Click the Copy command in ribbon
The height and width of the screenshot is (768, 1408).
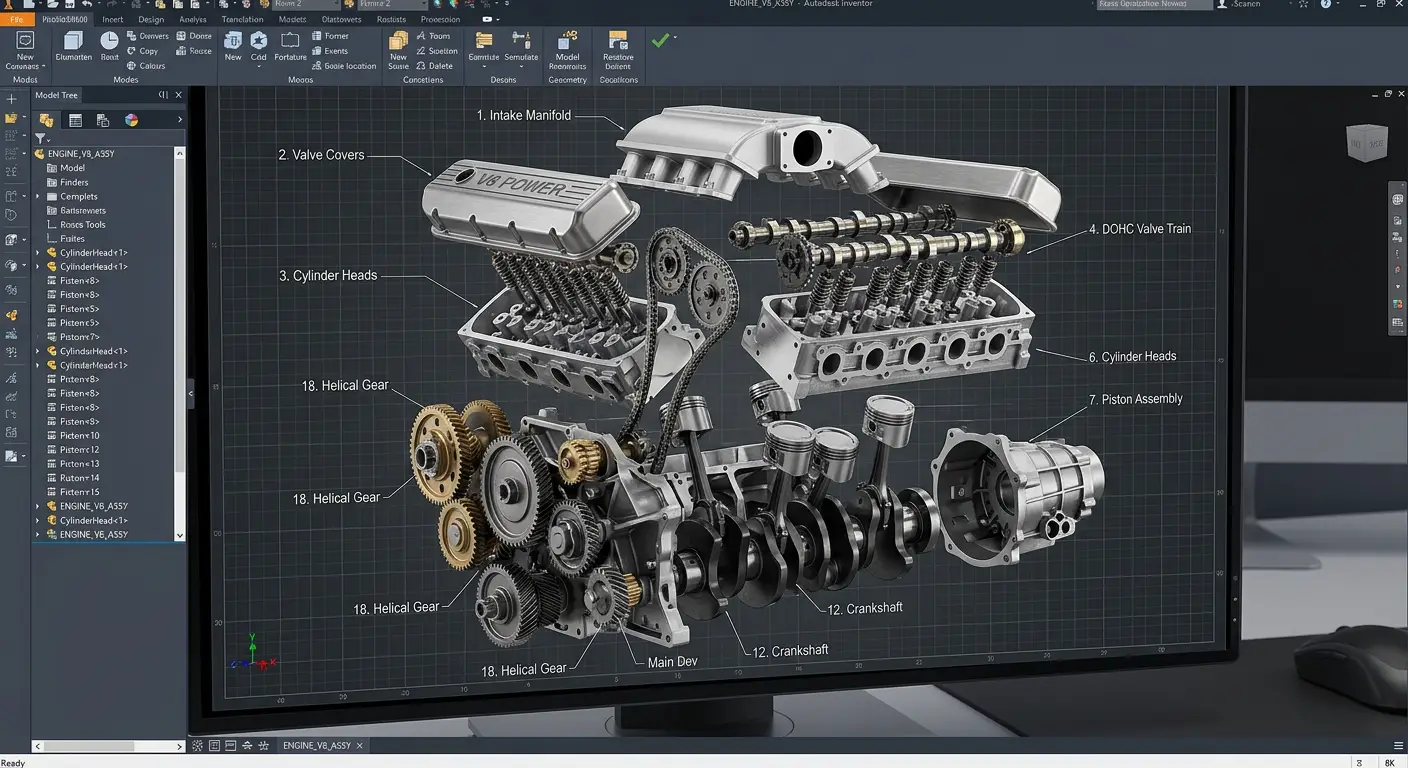point(142,51)
